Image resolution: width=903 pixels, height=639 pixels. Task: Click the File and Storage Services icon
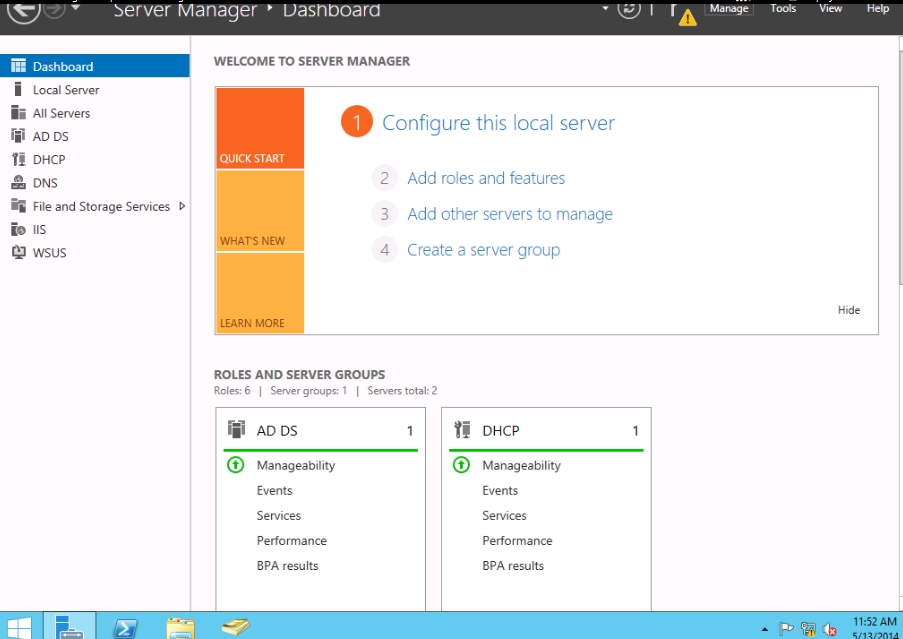click(x=18, y=206)
